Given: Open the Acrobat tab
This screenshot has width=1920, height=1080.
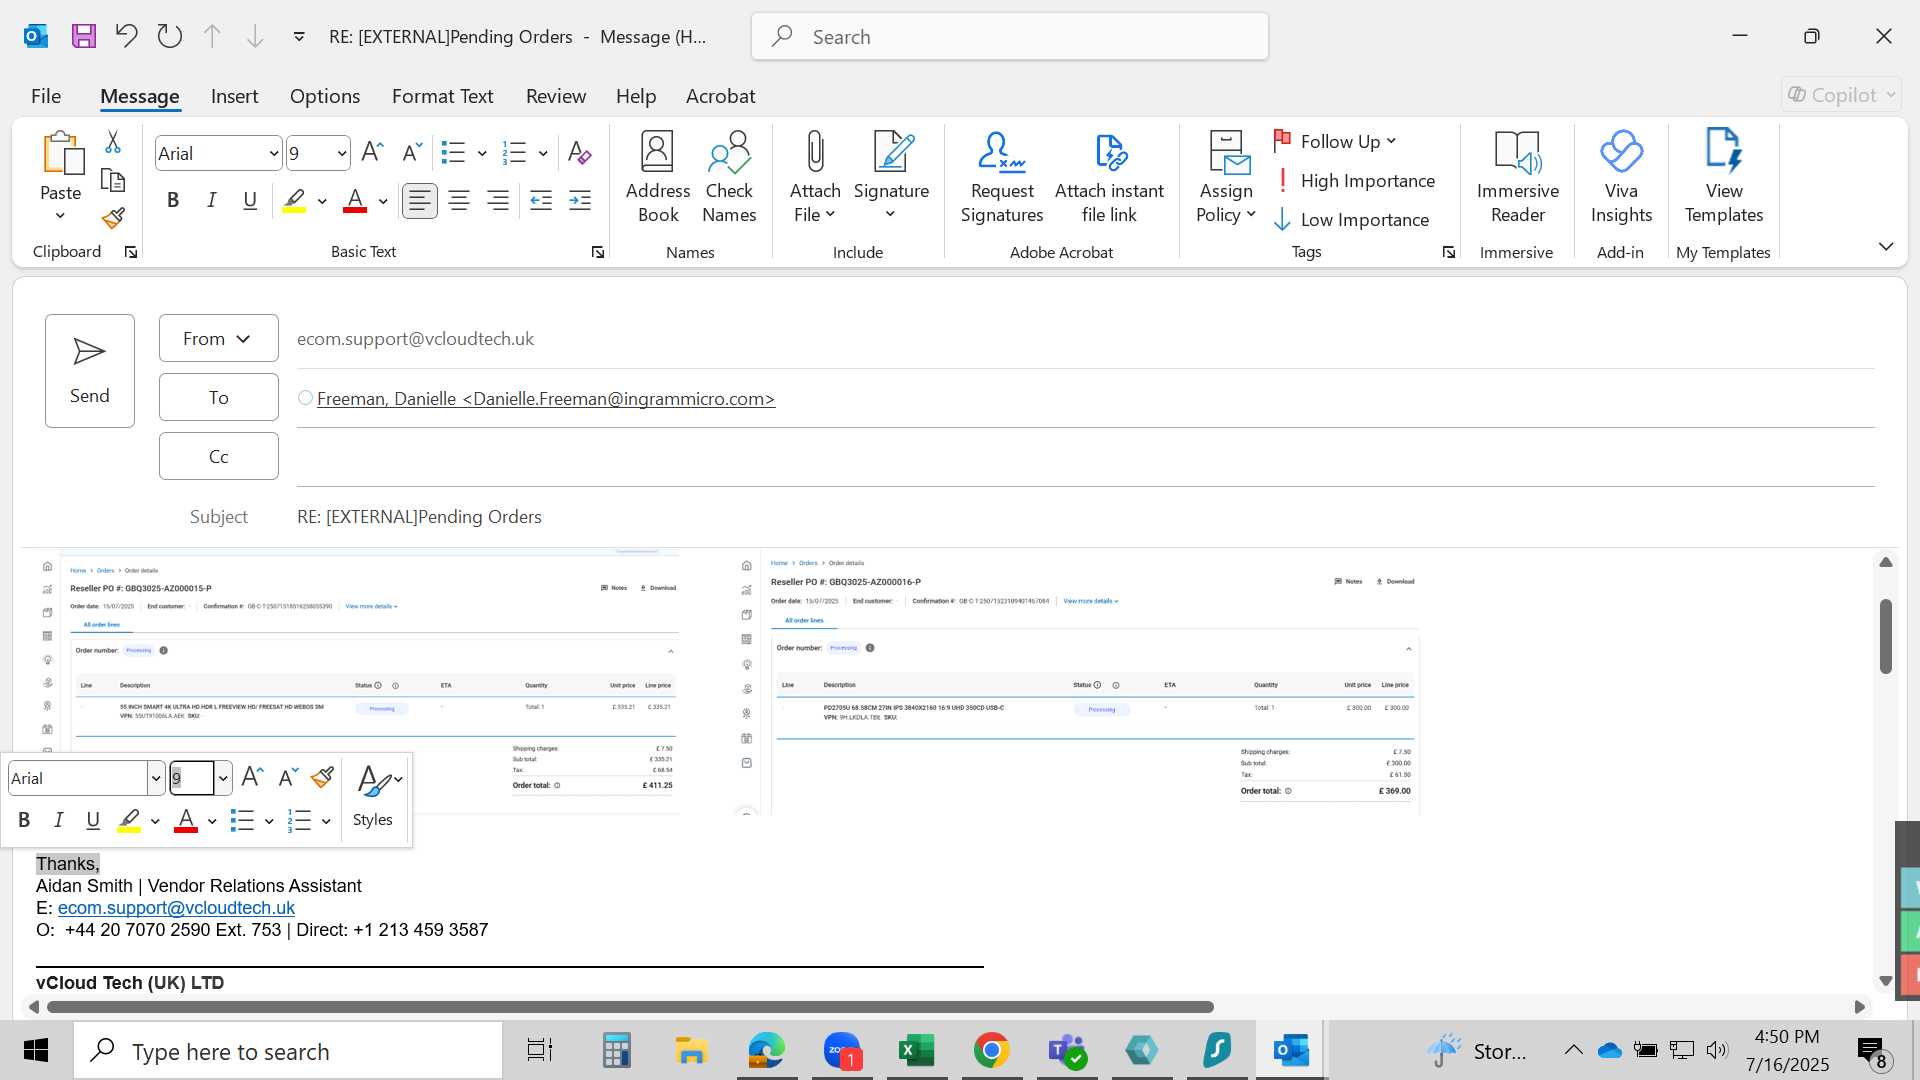Looking at the screenshot, I should click(x=720, y=96).
